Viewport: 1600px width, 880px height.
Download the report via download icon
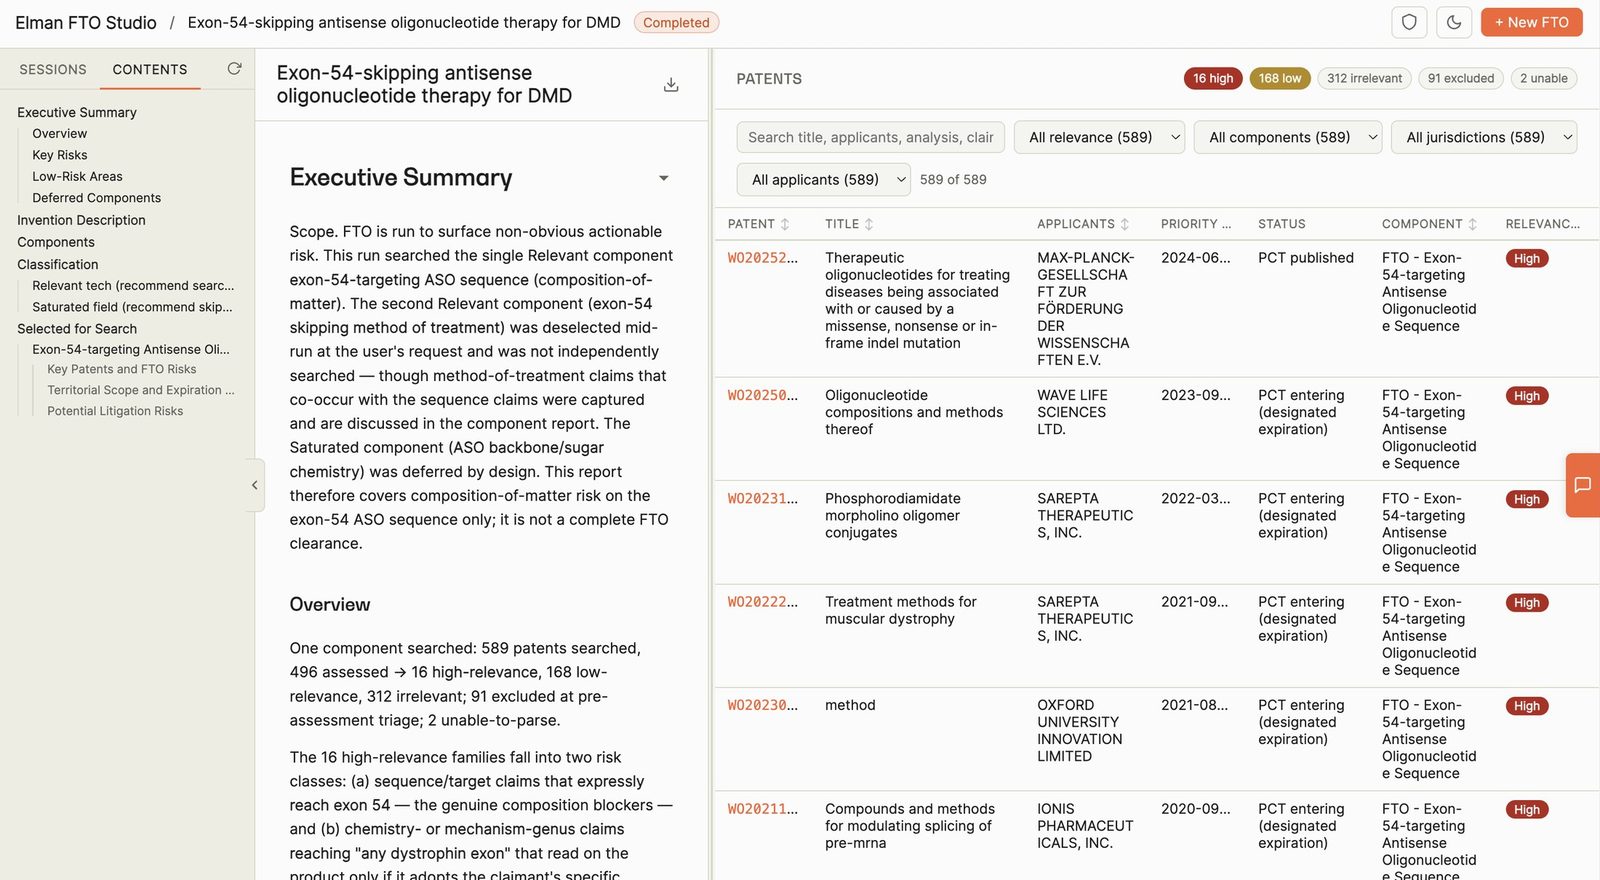[x=671, y=85]
